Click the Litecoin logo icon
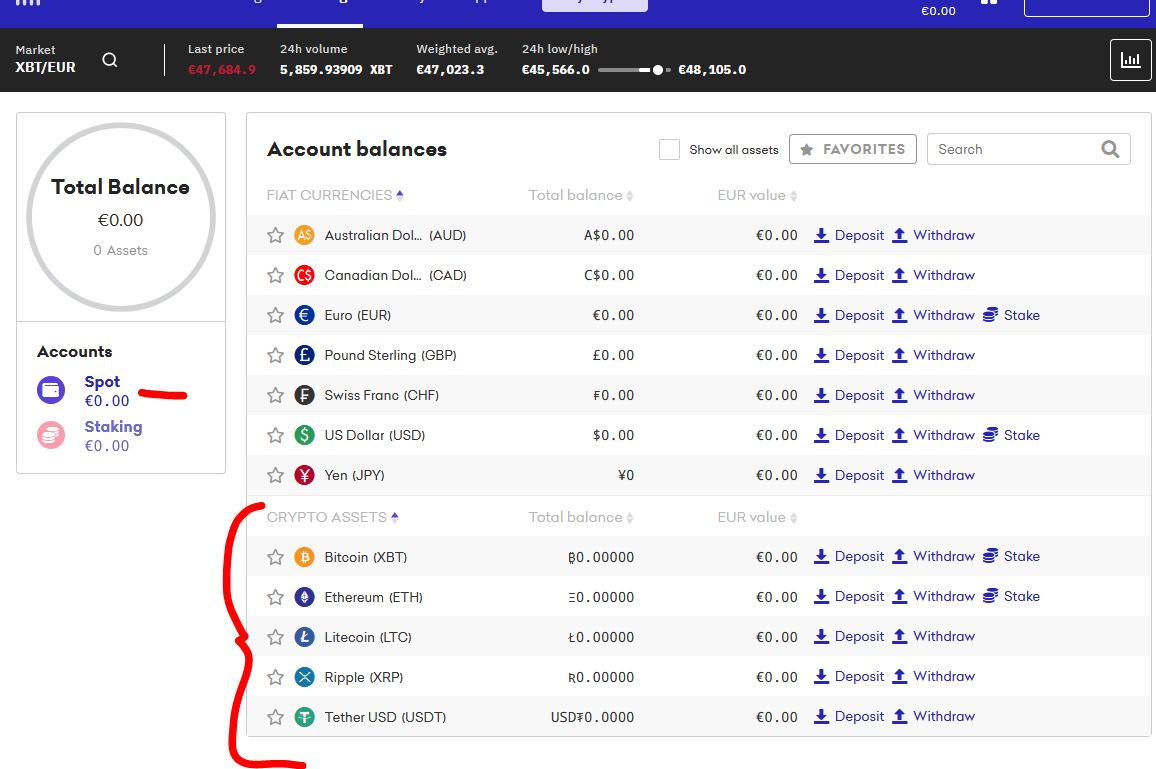The height and width of the screenshot is (769, 1156). click(x=304, y=637)
